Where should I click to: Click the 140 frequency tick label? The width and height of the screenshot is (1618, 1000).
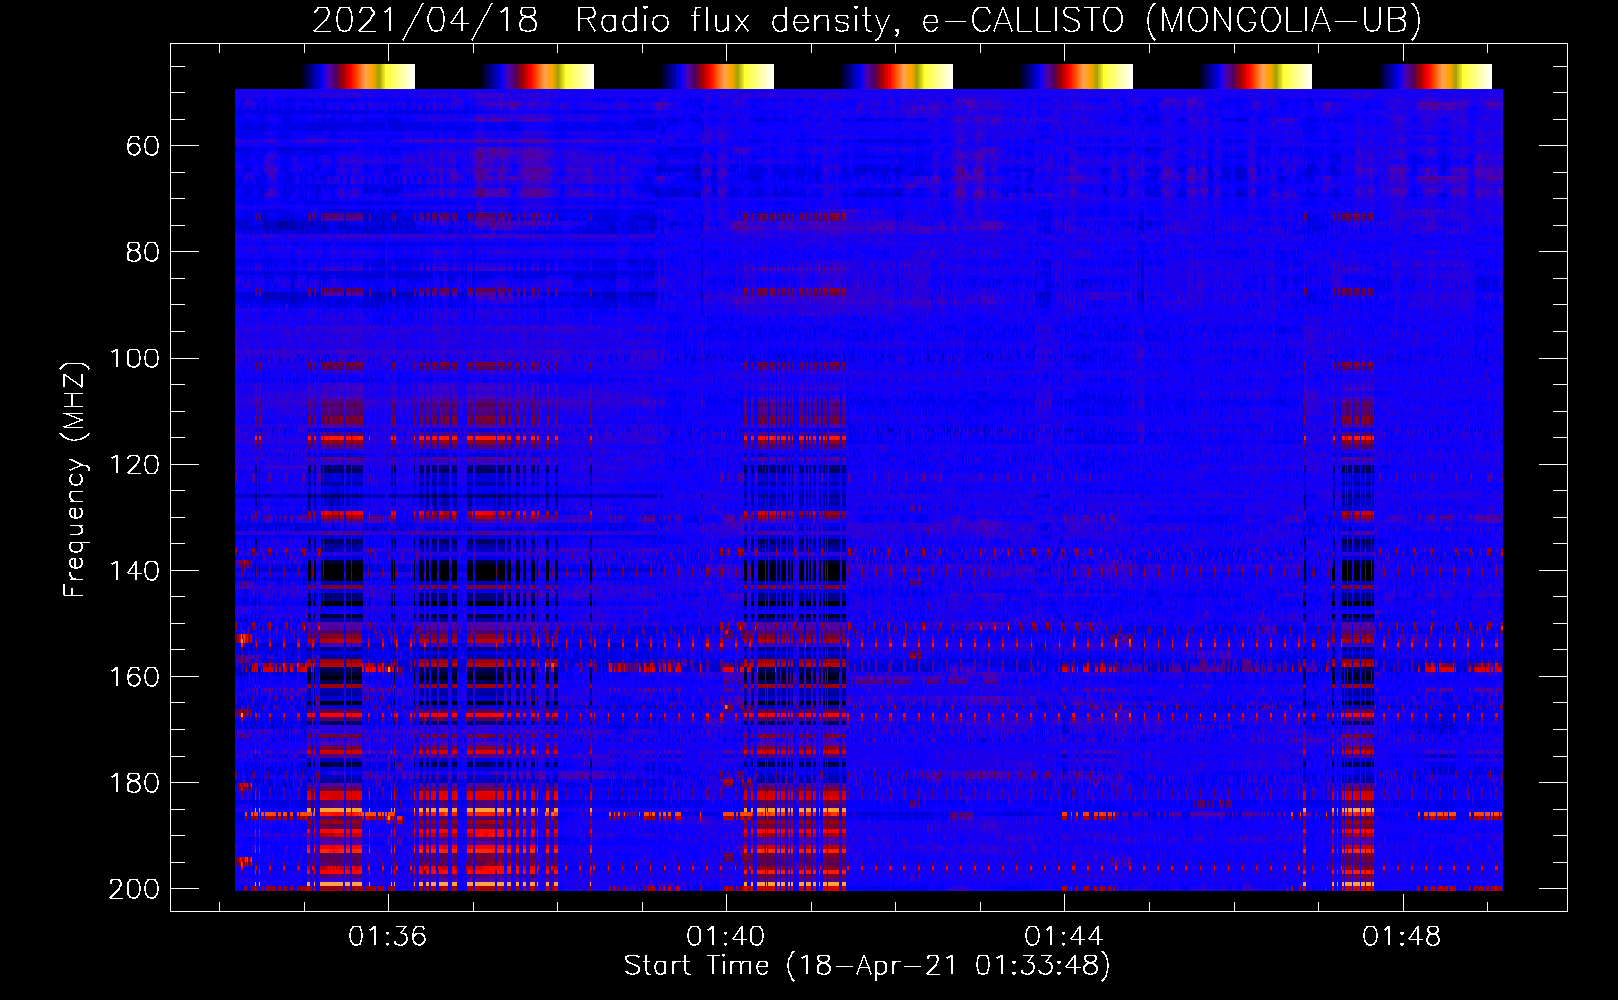134,570
